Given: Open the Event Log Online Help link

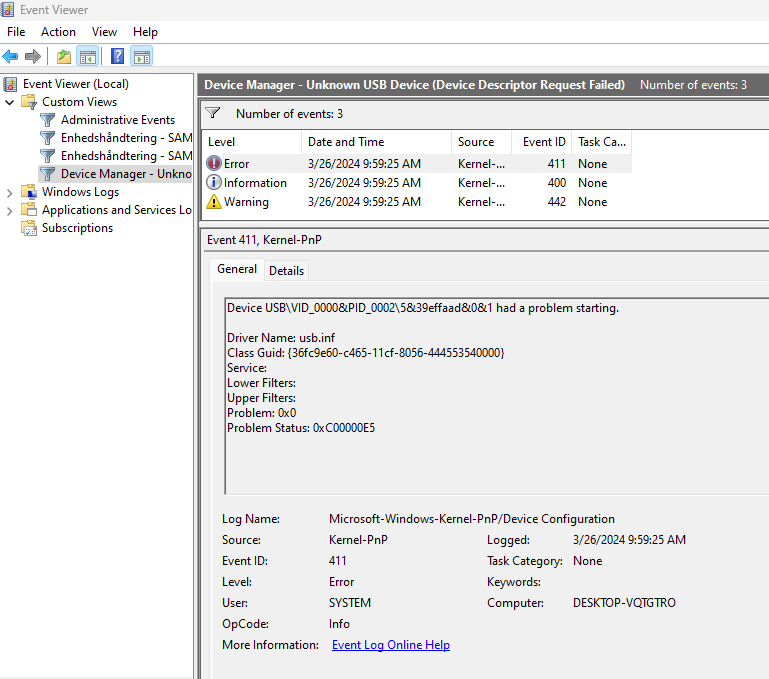Looking at the screenshot, I should [x=391, y=645].
